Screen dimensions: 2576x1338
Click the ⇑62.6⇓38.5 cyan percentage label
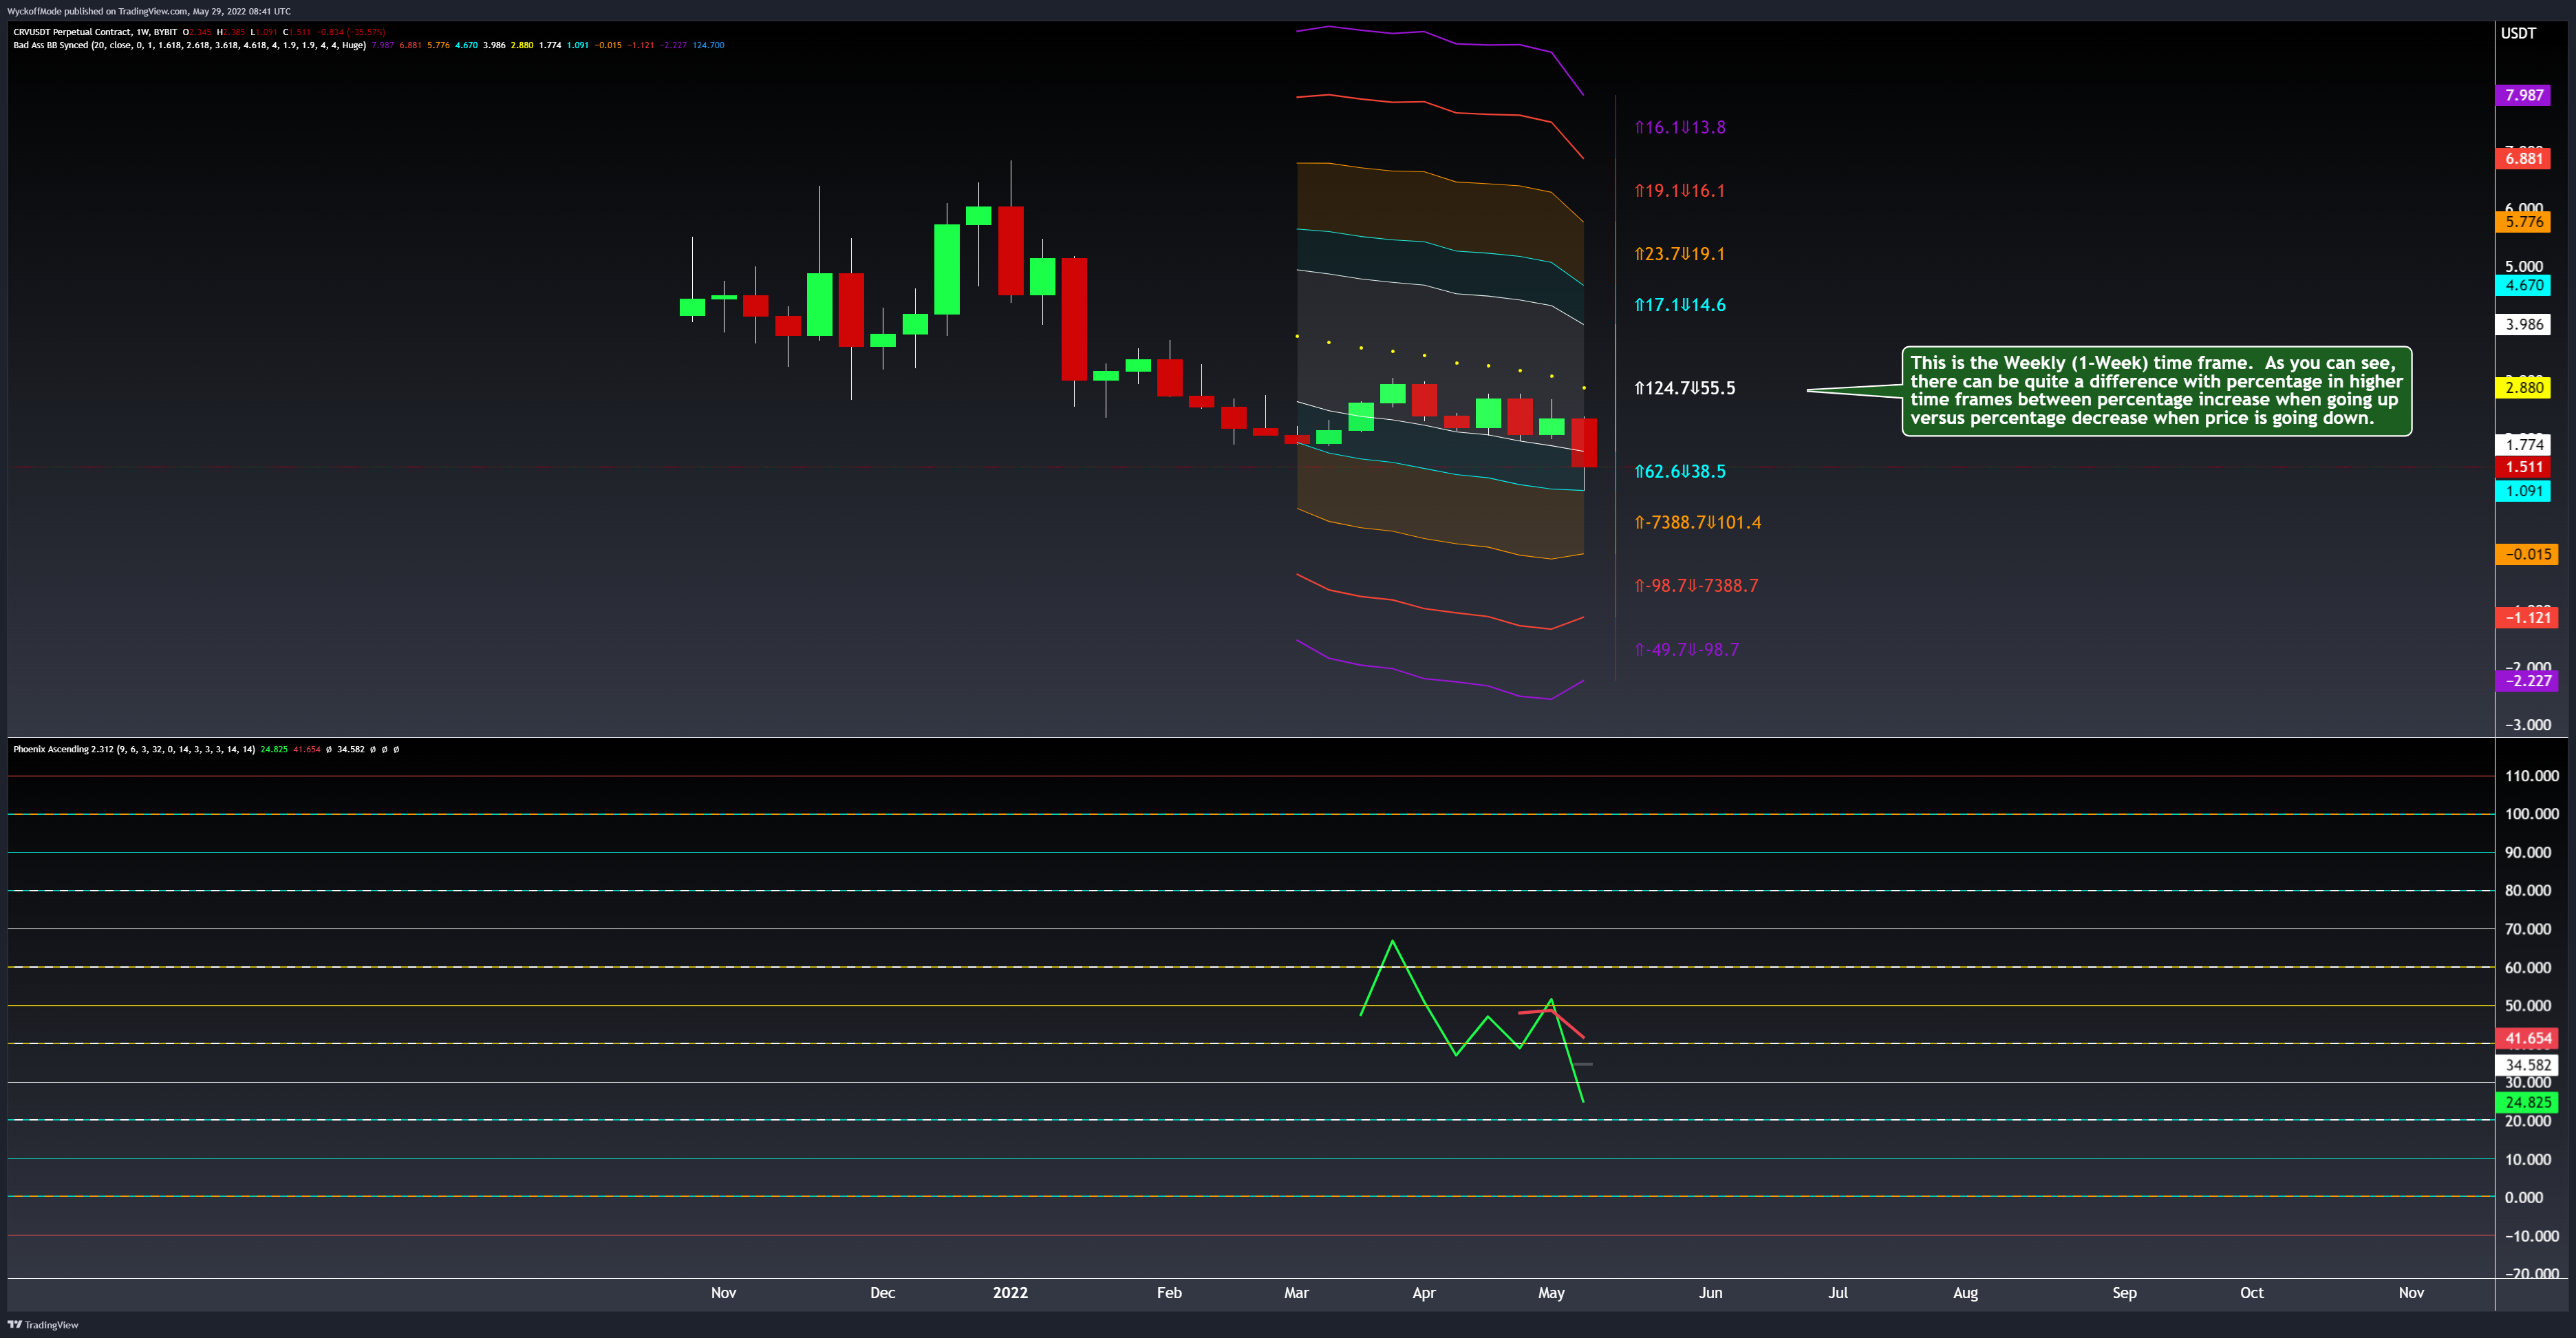1680,471
